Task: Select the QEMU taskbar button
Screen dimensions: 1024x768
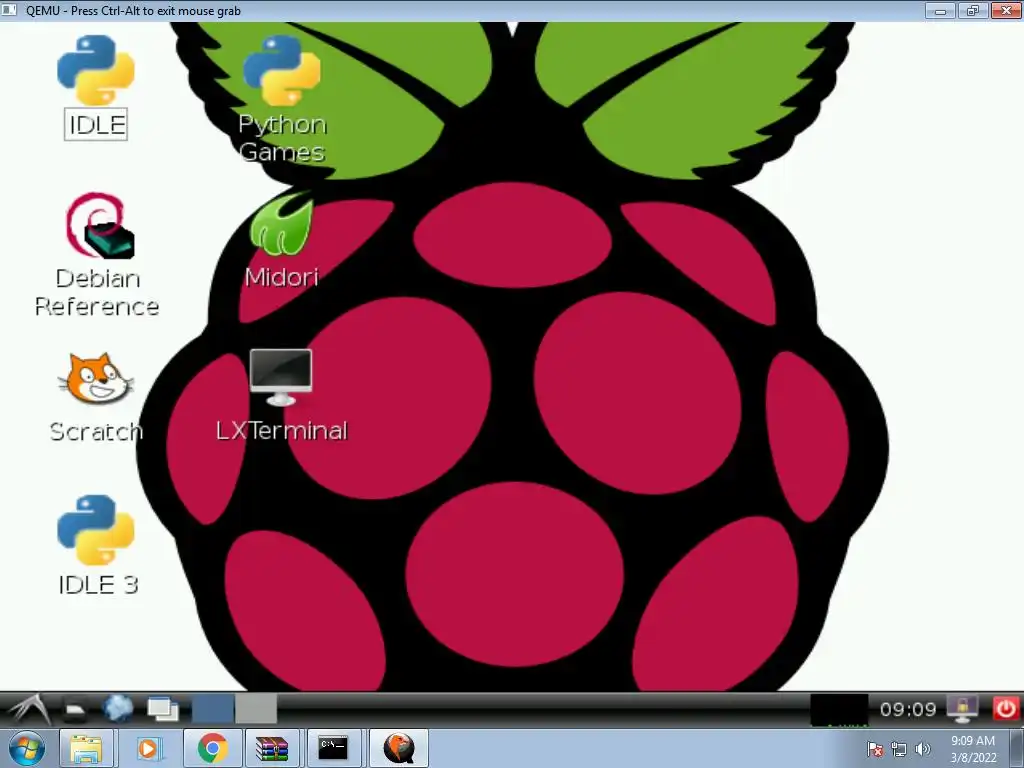Action: pos(398,748)
